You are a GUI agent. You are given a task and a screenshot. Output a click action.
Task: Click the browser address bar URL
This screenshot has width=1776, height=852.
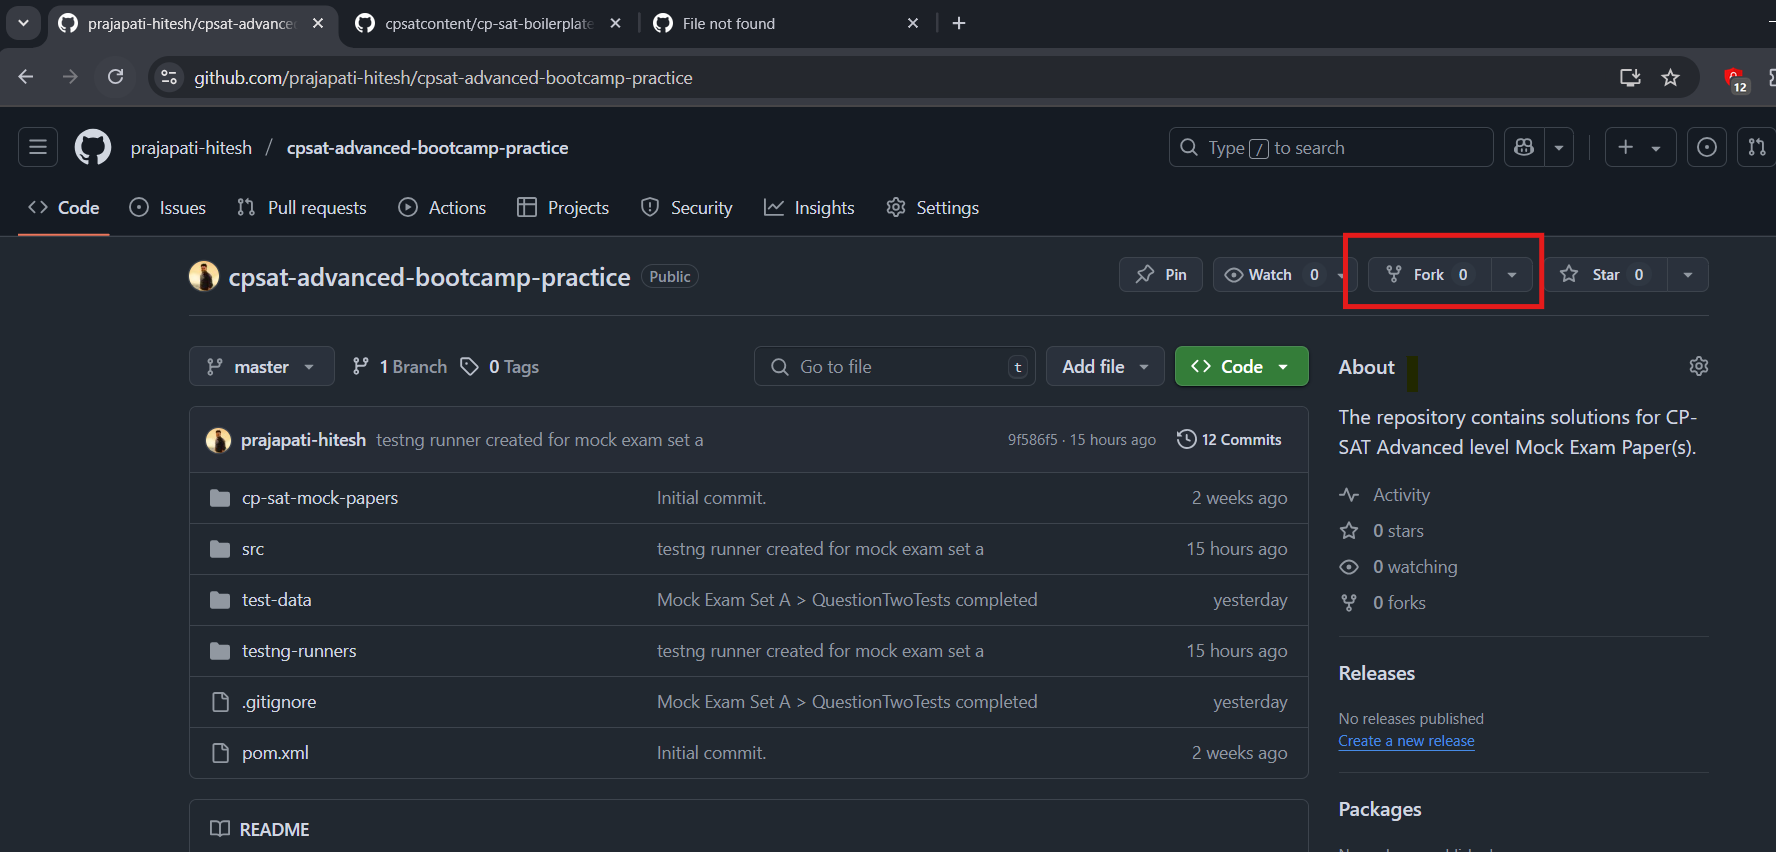(x=443, y=77)
